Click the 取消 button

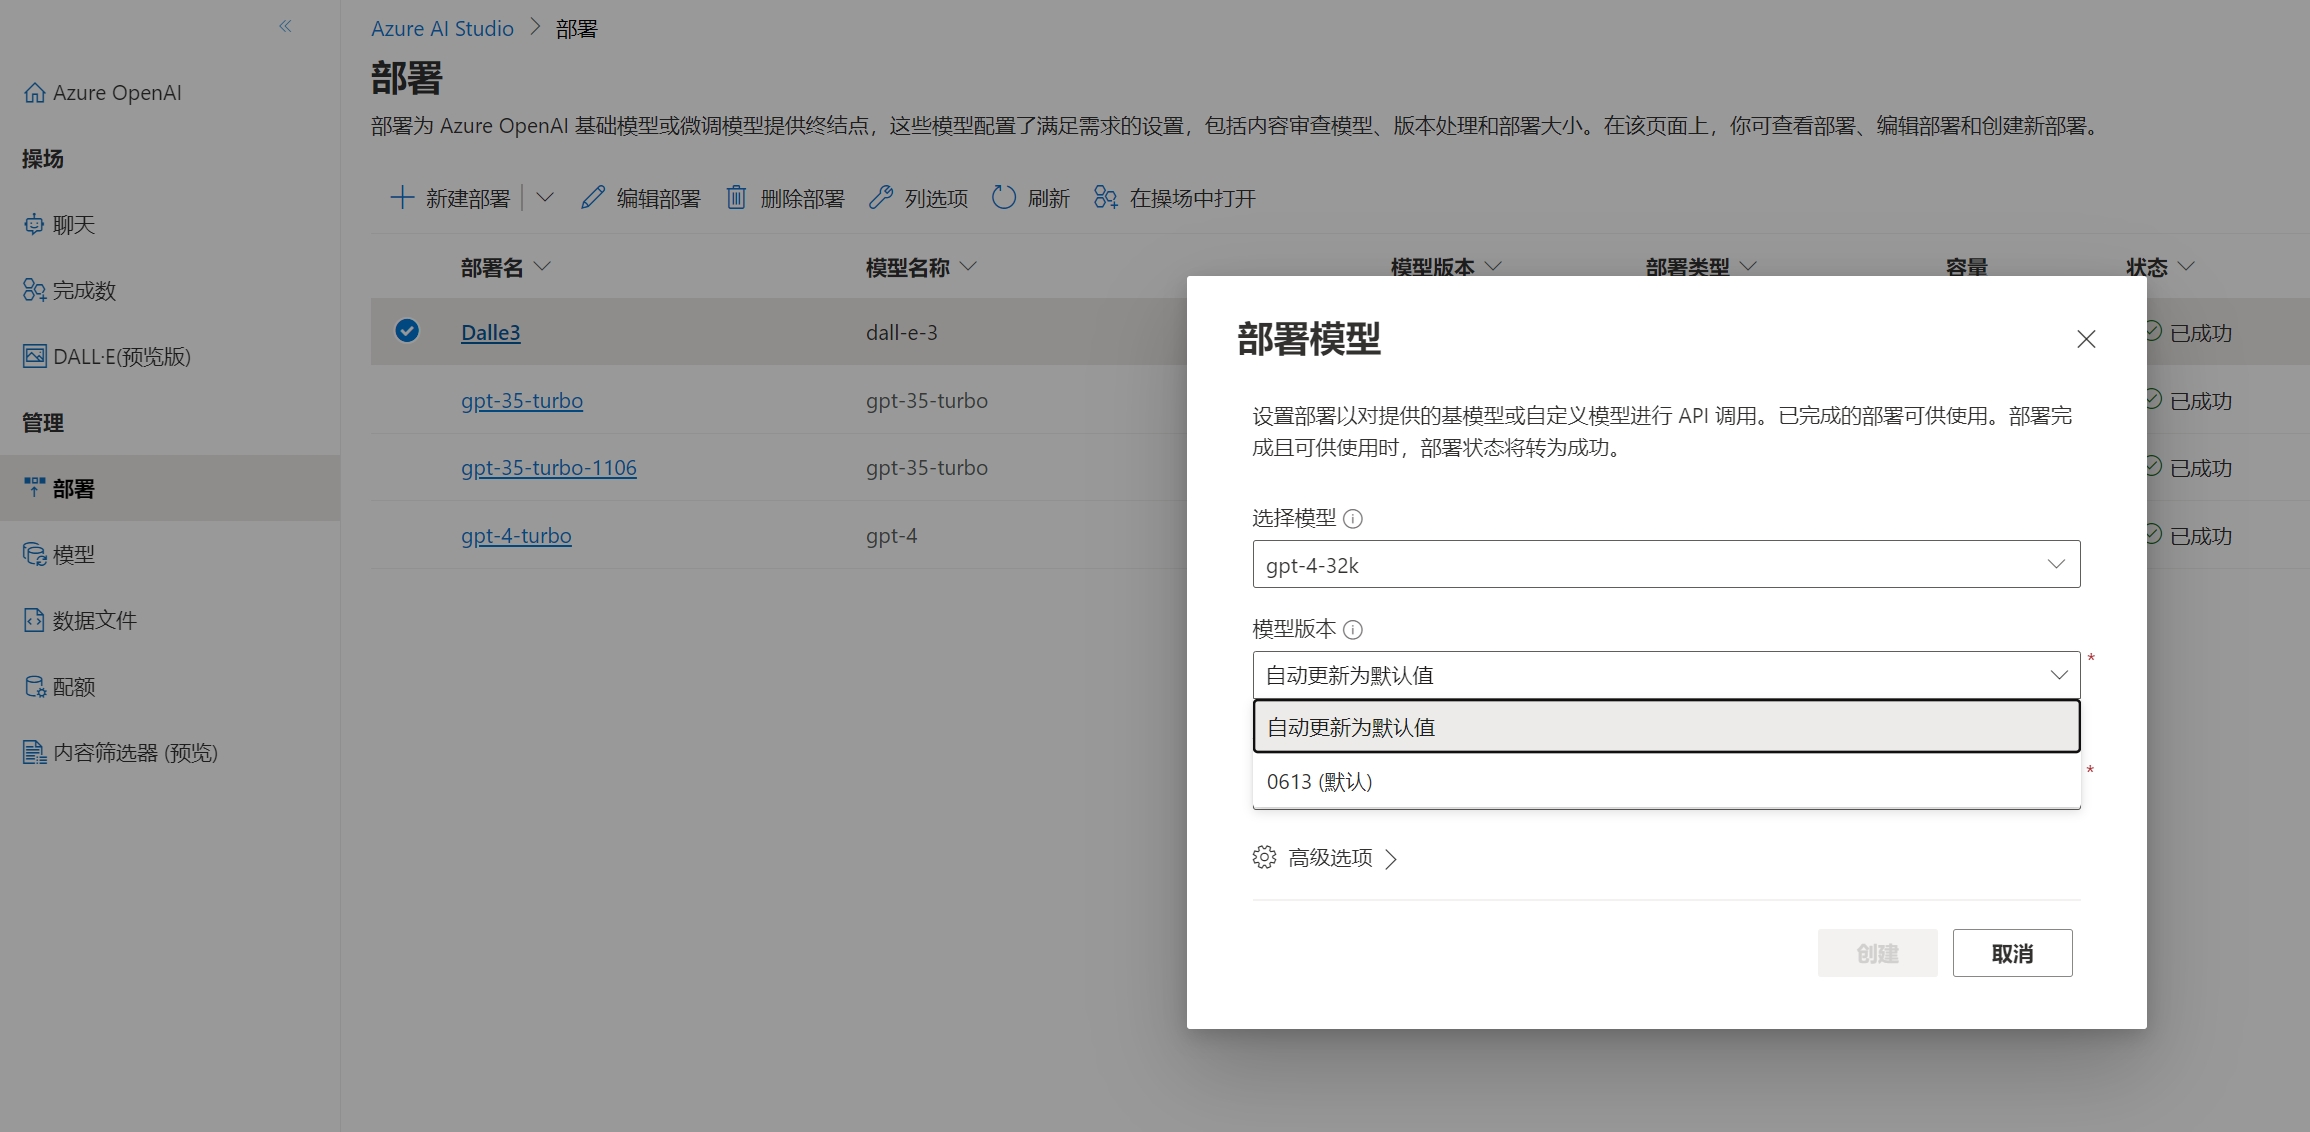coord(2011,954)
